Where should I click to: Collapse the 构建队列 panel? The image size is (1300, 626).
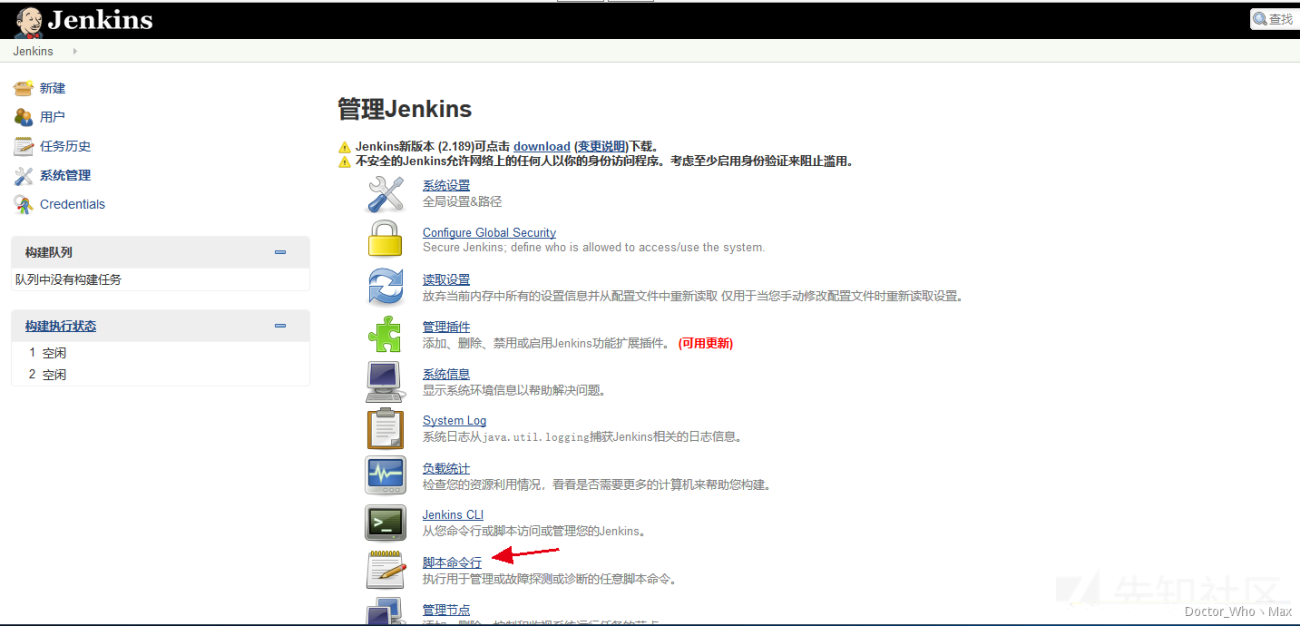280,253
